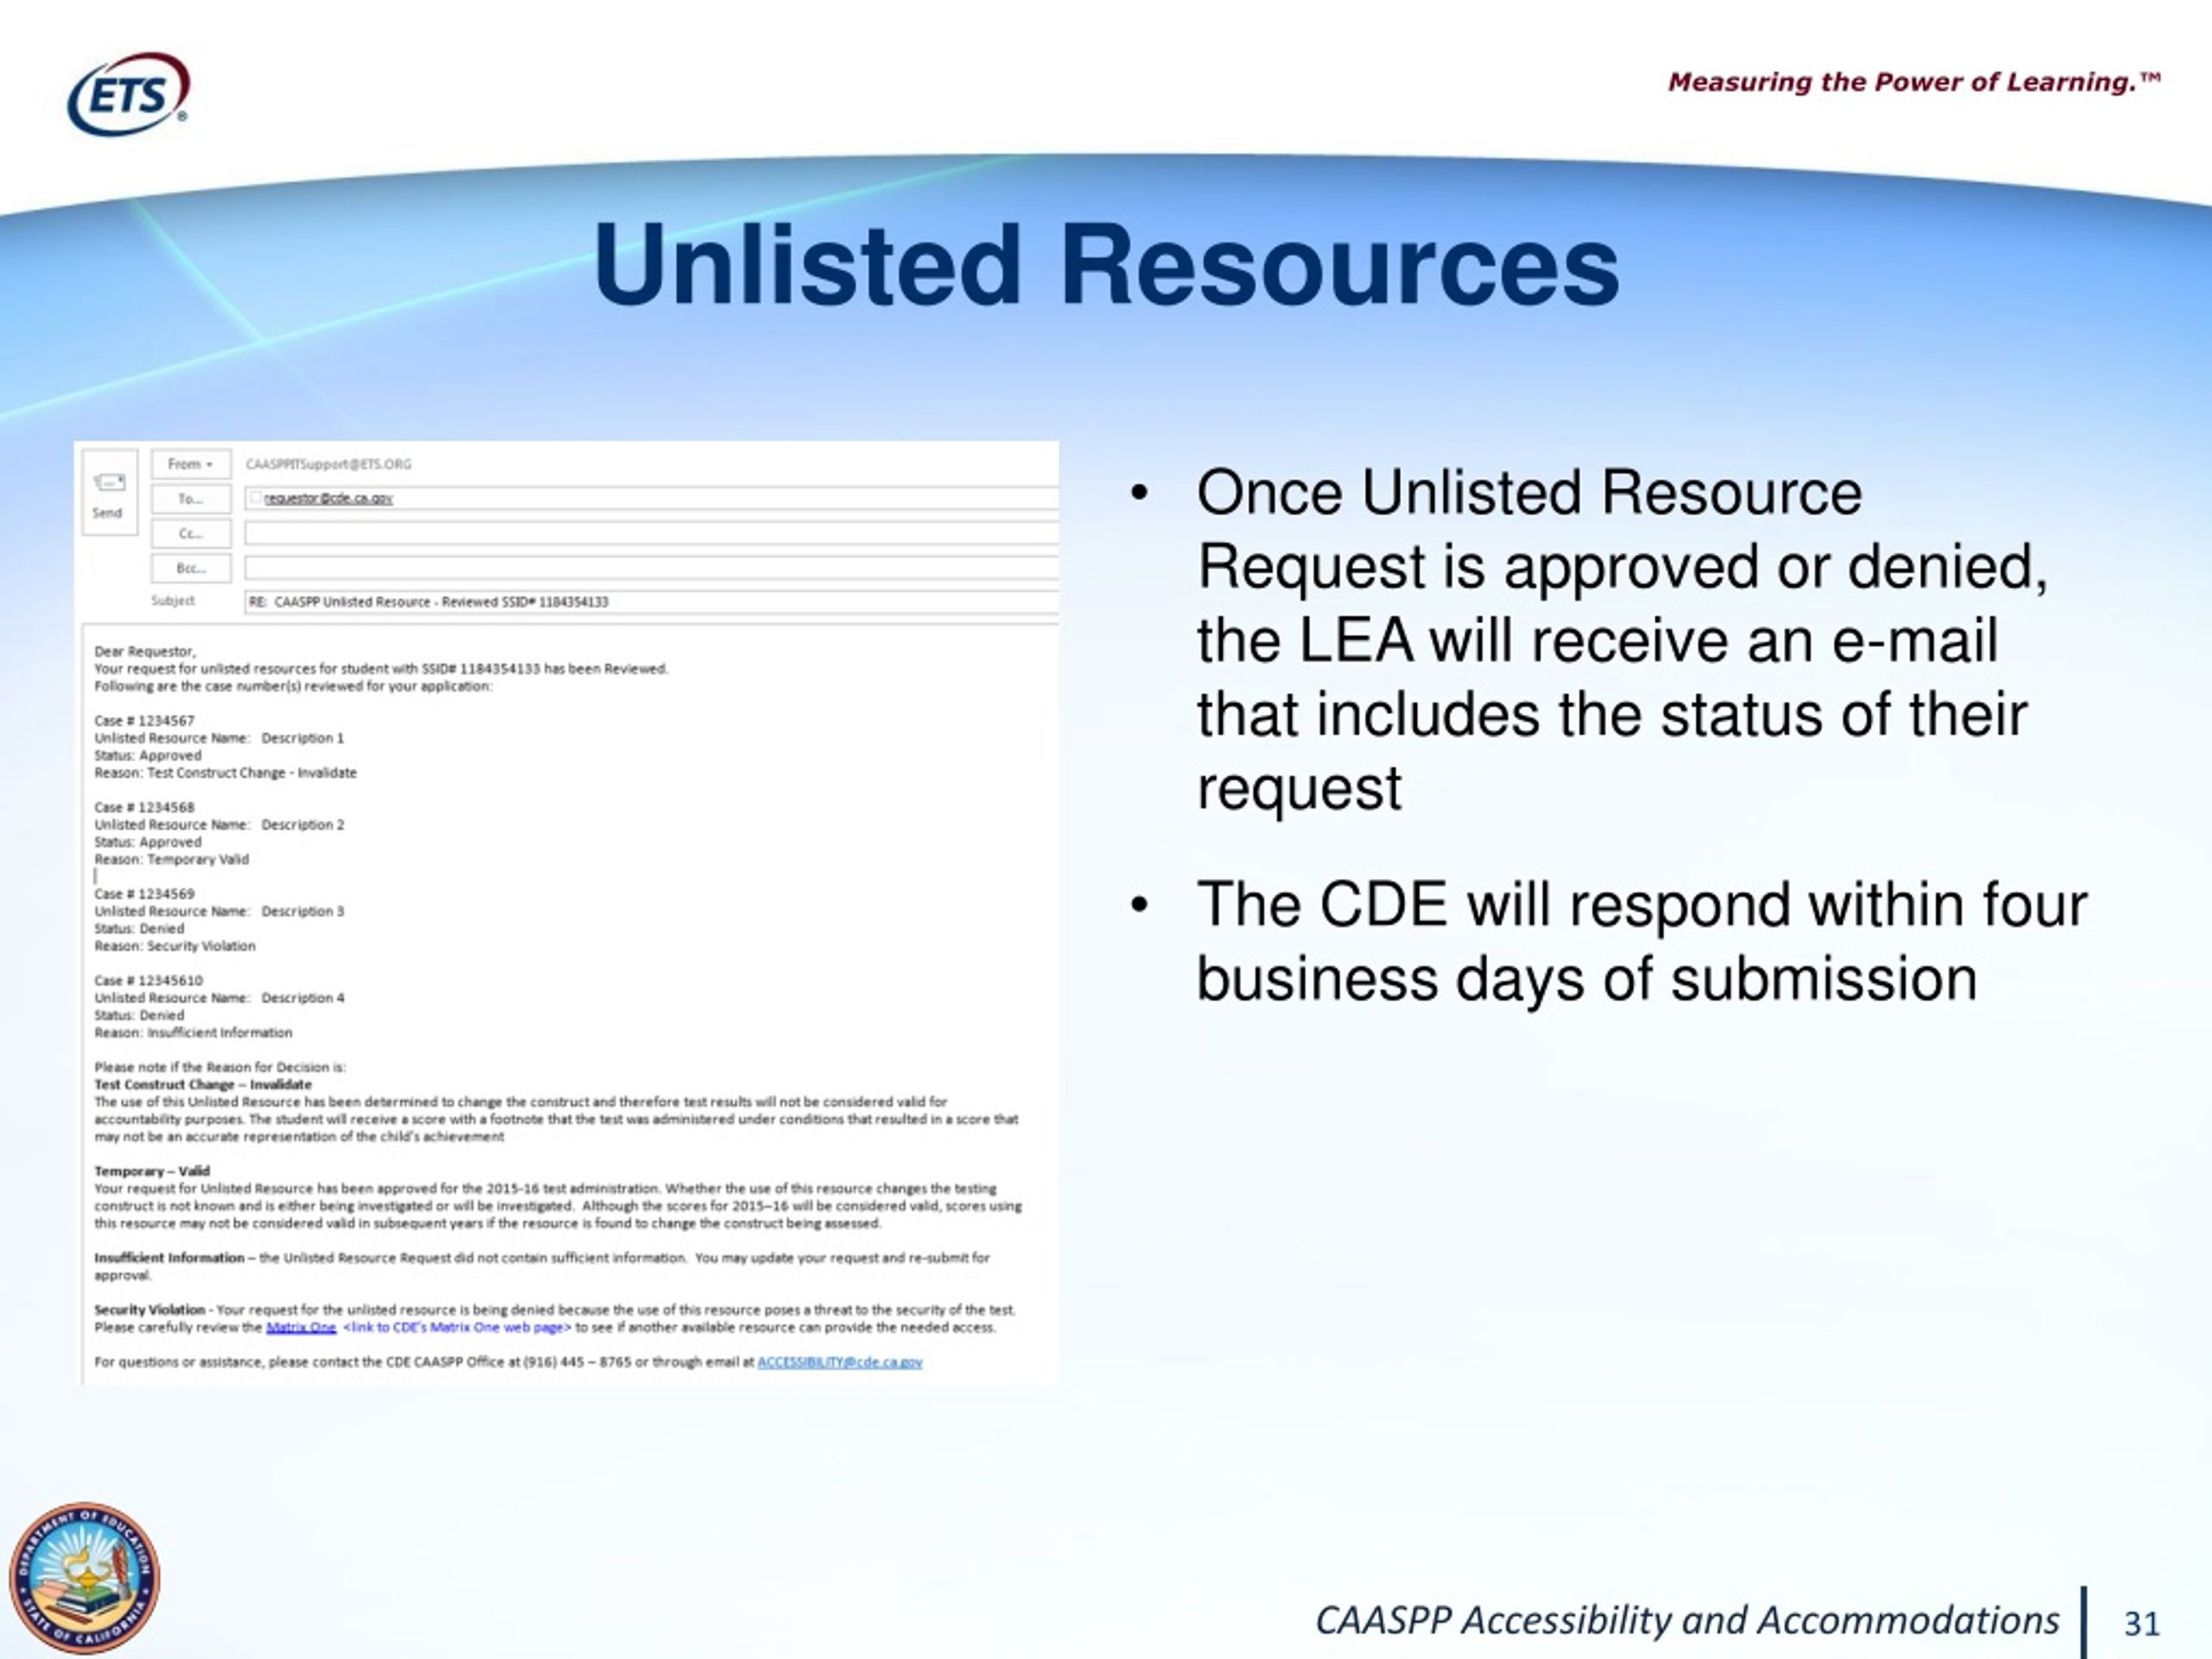Open the Matrix One link

tap(301, 1327)
